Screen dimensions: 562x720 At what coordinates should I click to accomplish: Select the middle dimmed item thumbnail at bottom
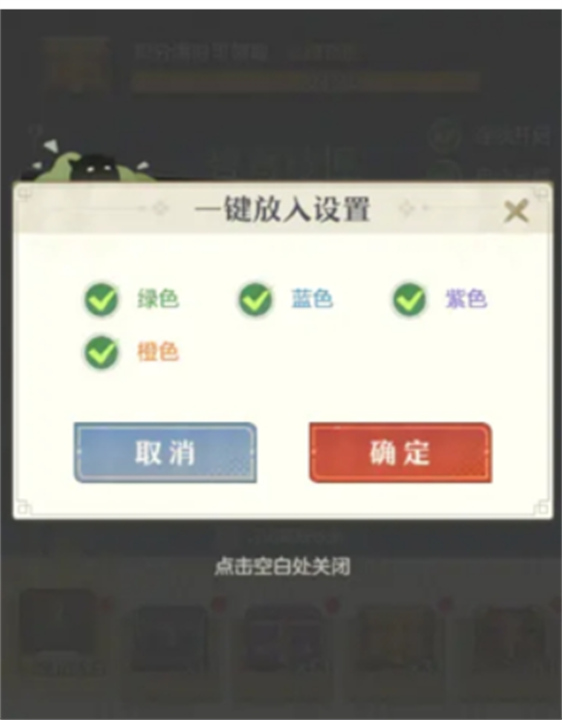[282, 638]
